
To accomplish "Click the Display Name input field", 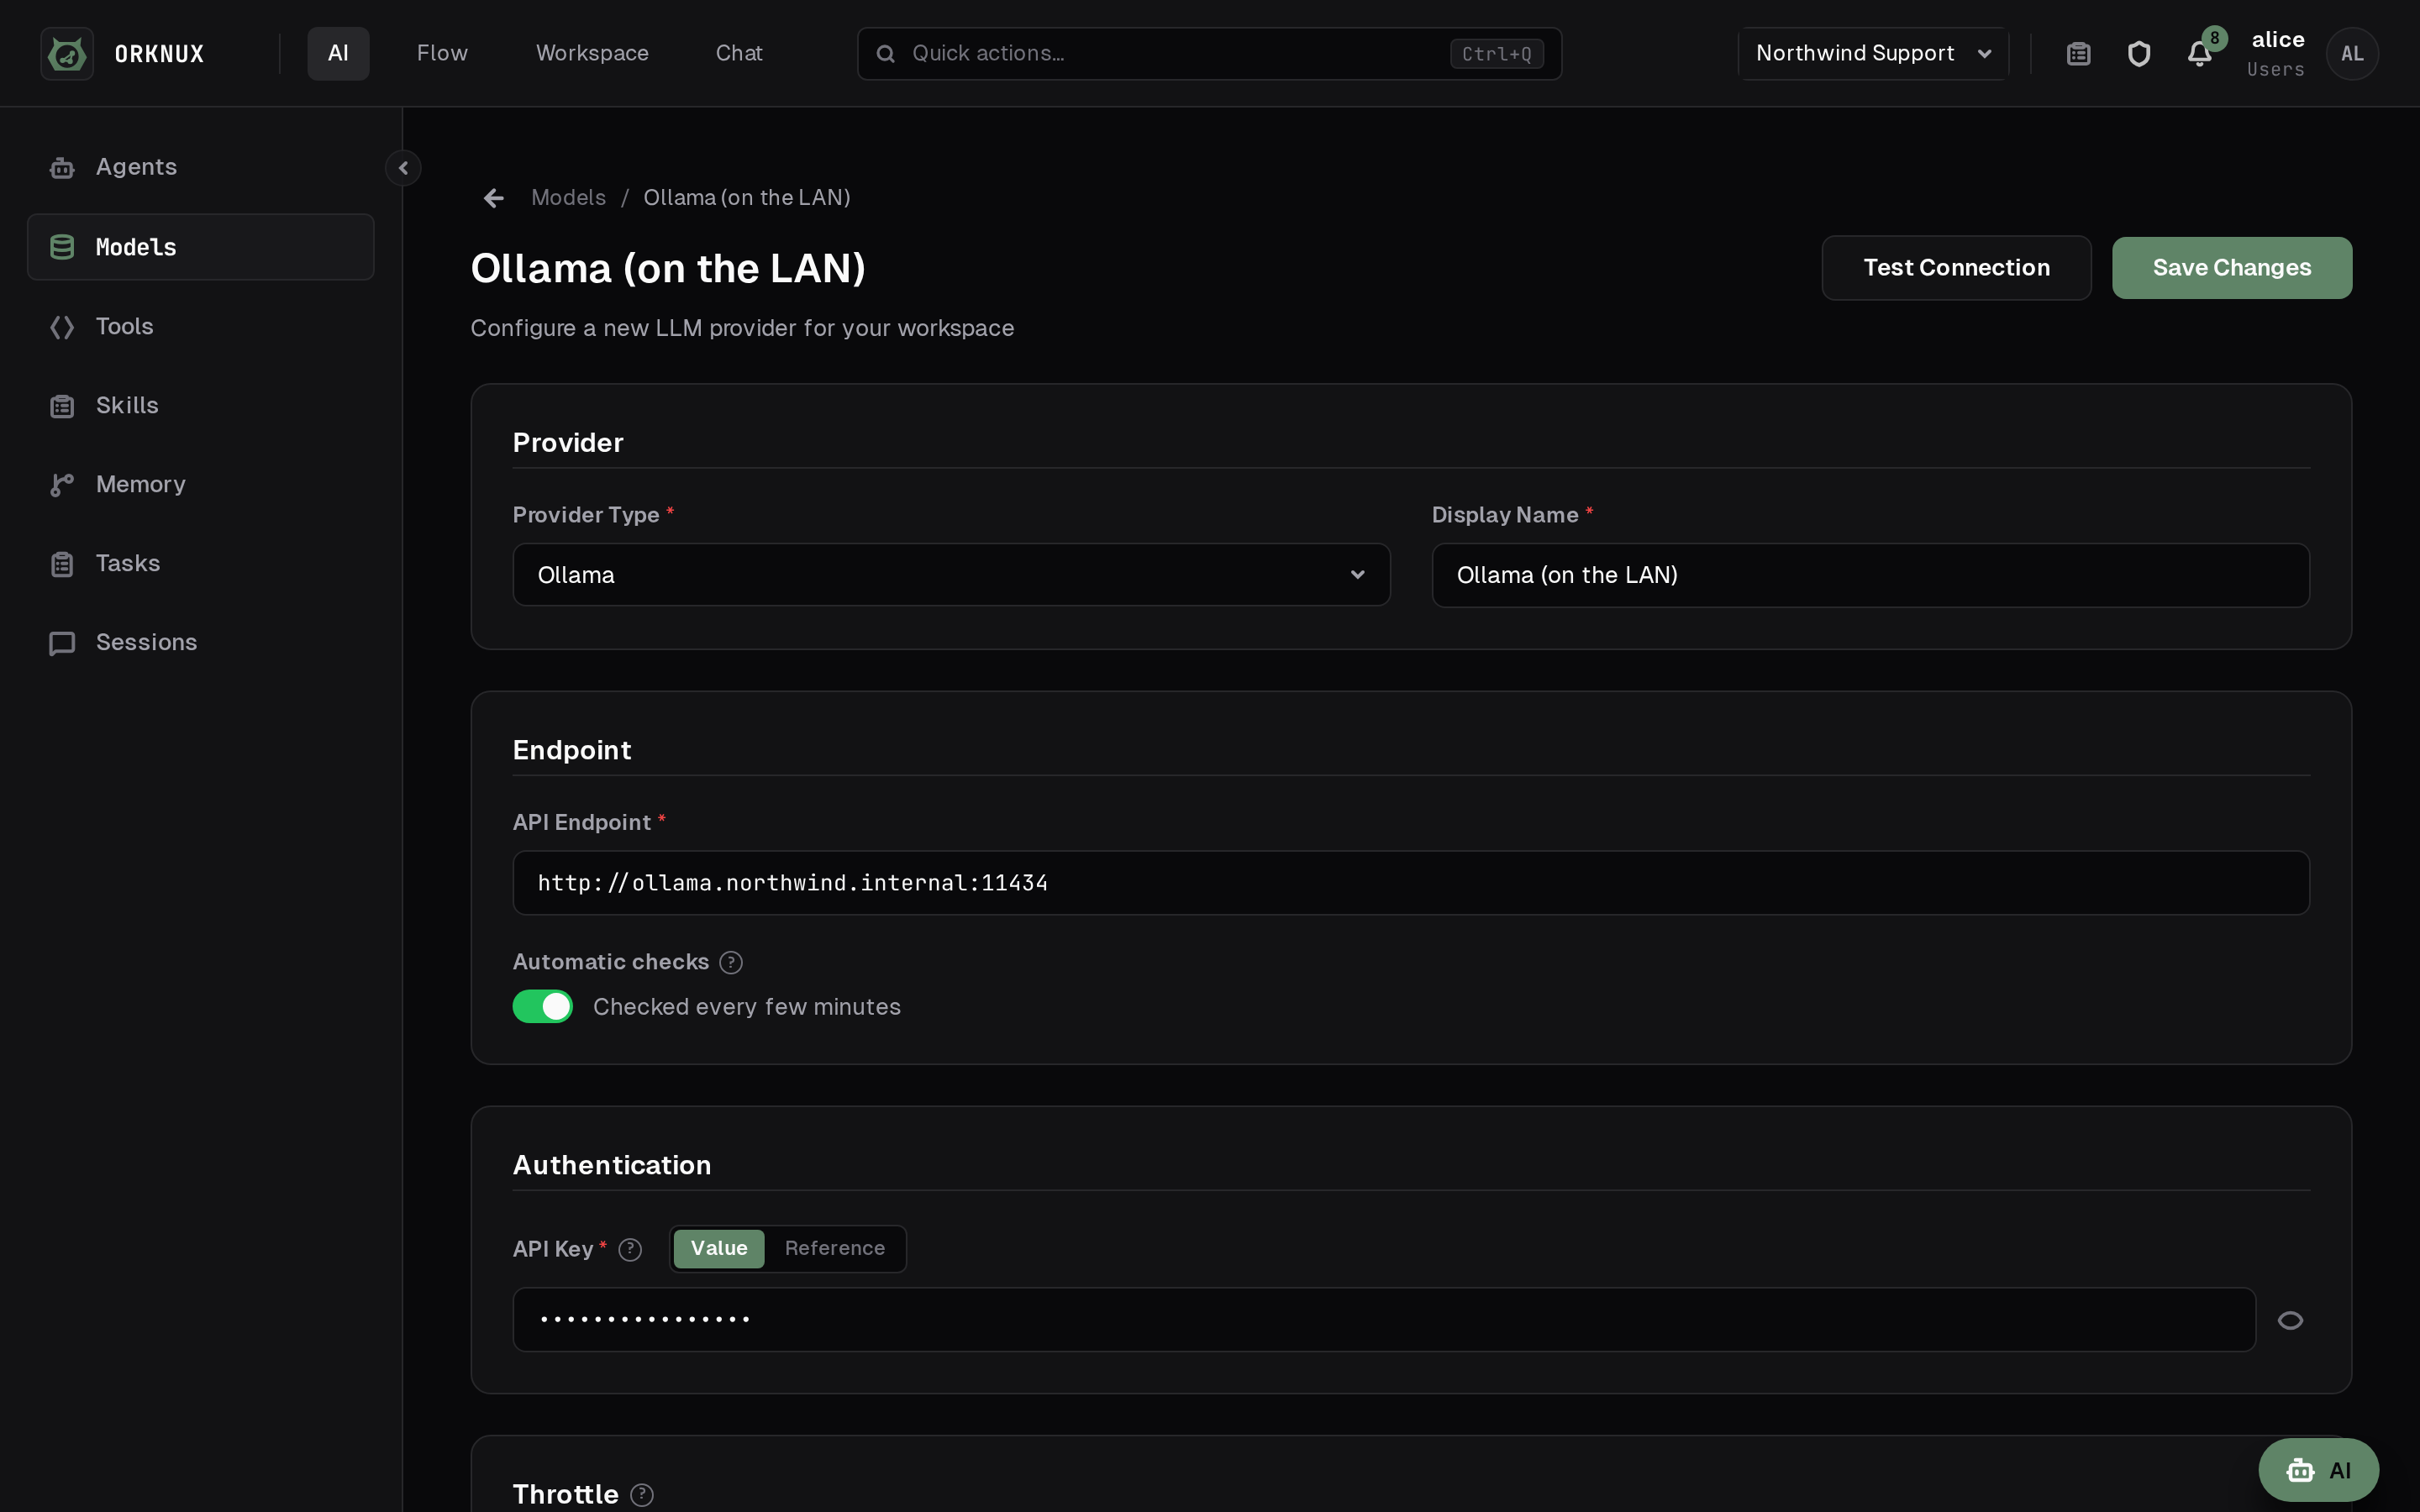I will (x=1870, y=575).
